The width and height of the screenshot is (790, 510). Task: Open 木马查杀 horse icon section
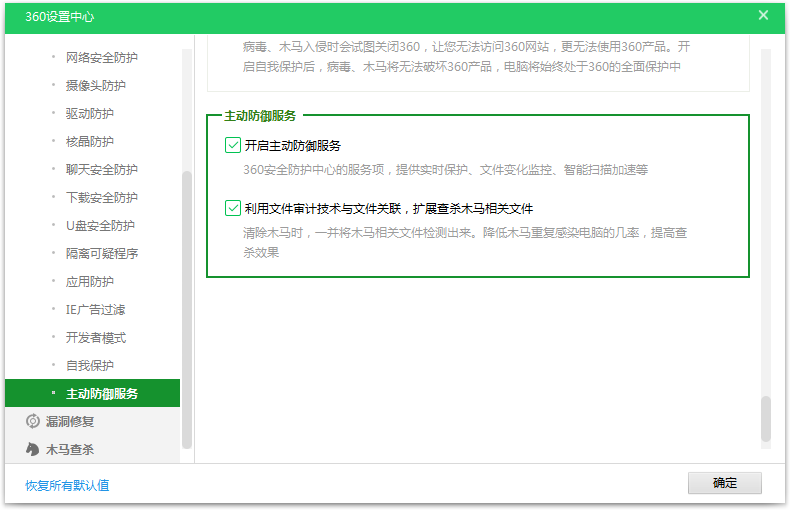pos(33,449)
